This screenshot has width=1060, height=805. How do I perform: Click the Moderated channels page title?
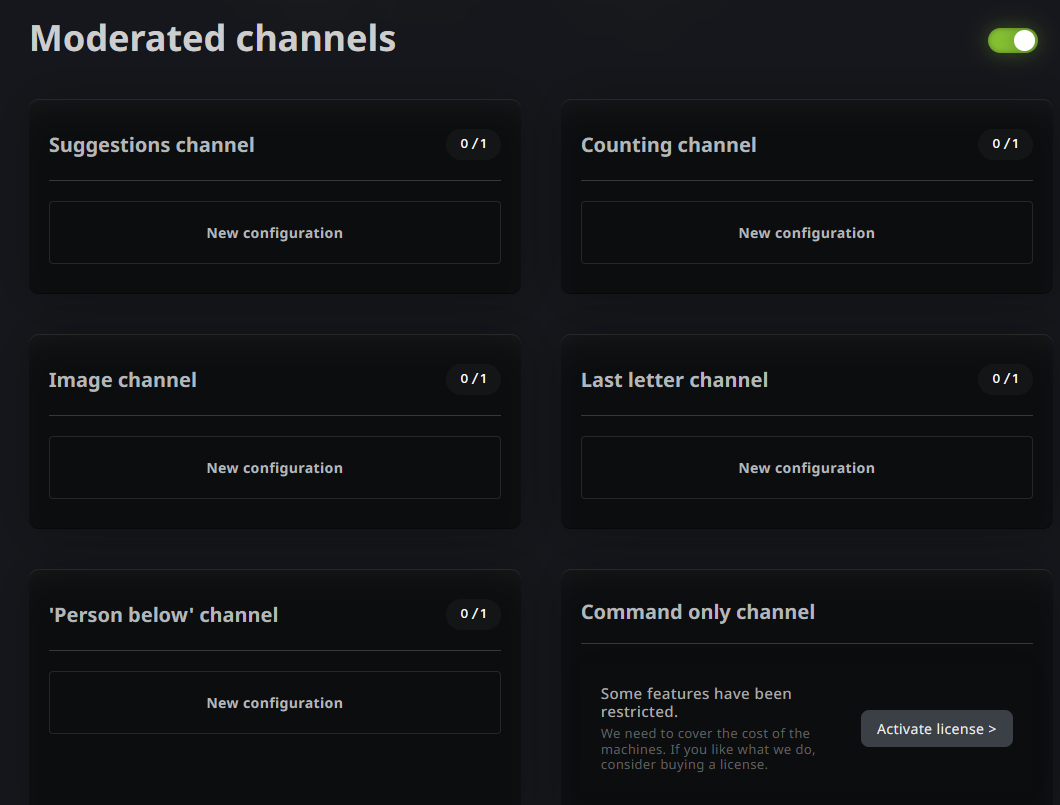213,39
